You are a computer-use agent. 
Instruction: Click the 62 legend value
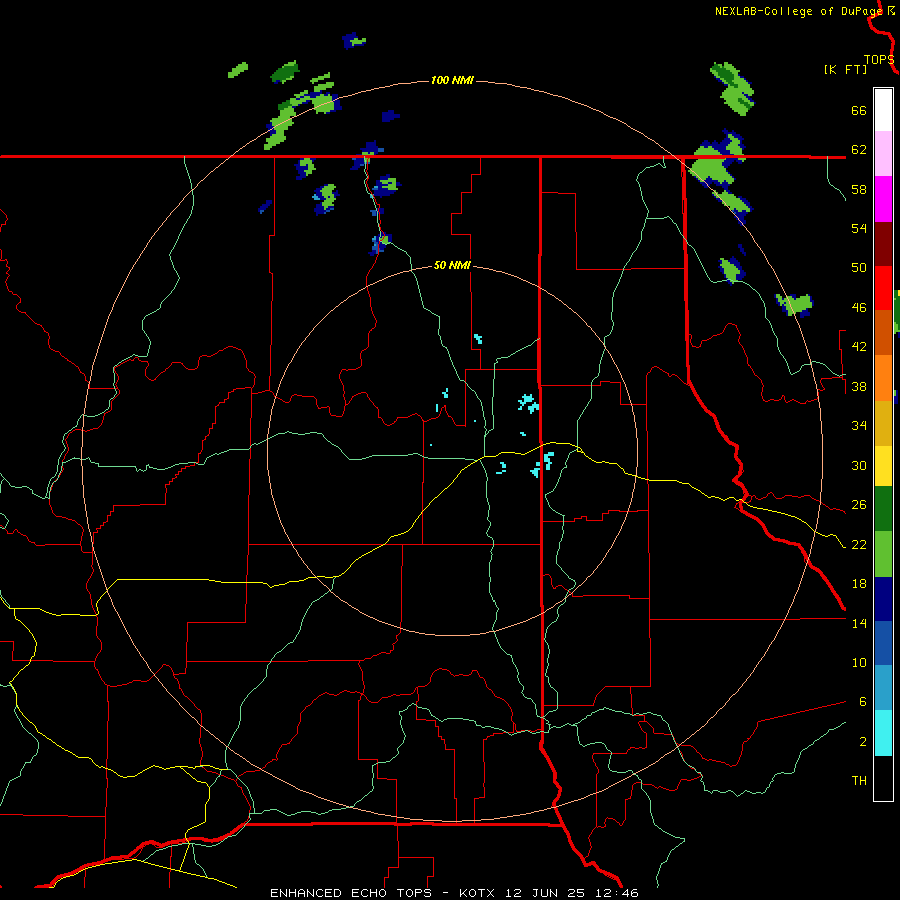(859, 150)
